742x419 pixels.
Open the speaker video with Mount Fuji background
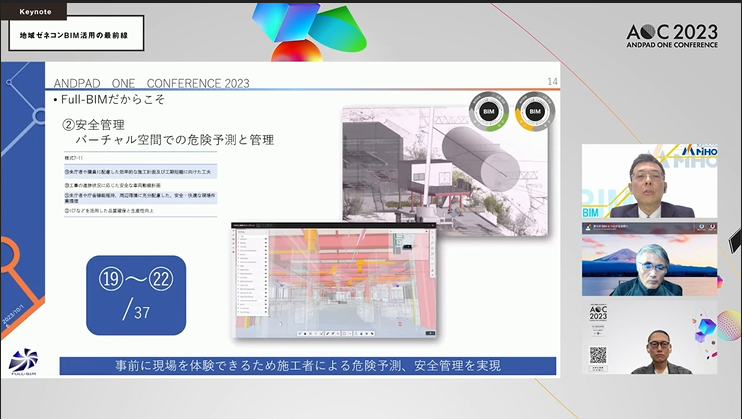coord(649,259)
